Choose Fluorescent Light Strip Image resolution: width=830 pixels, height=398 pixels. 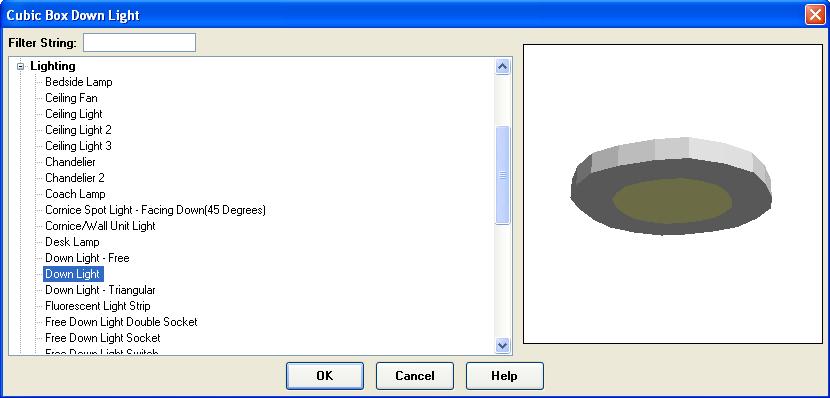coord(97,306)
